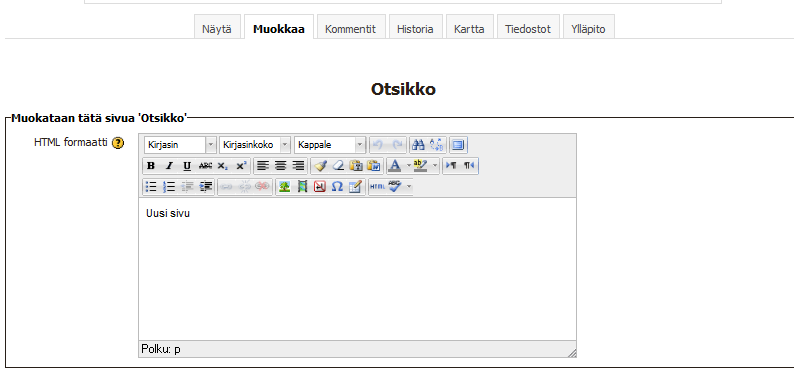Viewport: 794px width, 382px height.
Task: Expand the spellchecker language arrow
Action: (x=409, y=187)
